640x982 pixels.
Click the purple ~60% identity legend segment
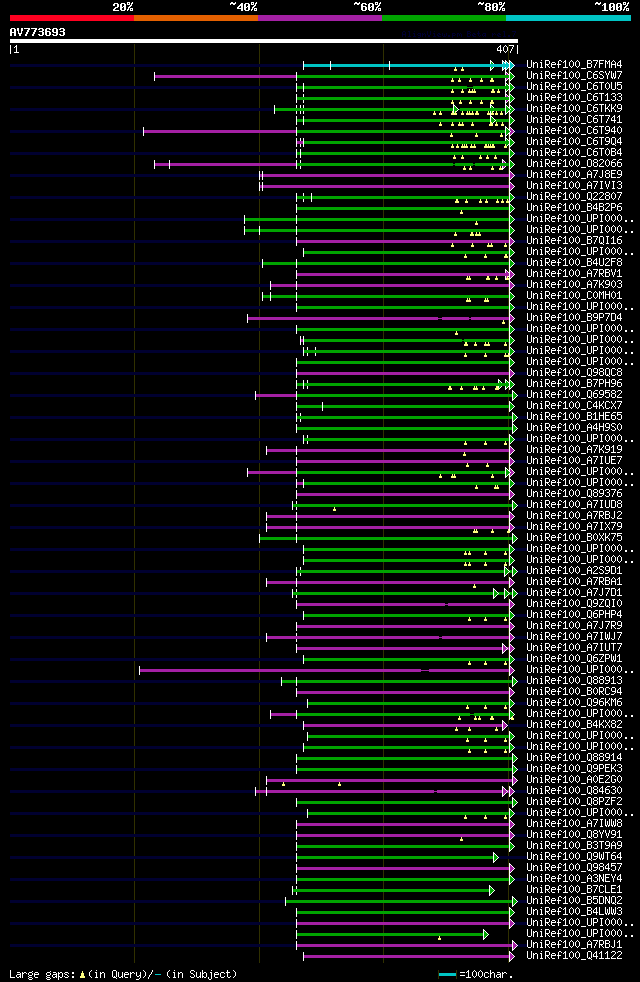click(x=320, y=18)
